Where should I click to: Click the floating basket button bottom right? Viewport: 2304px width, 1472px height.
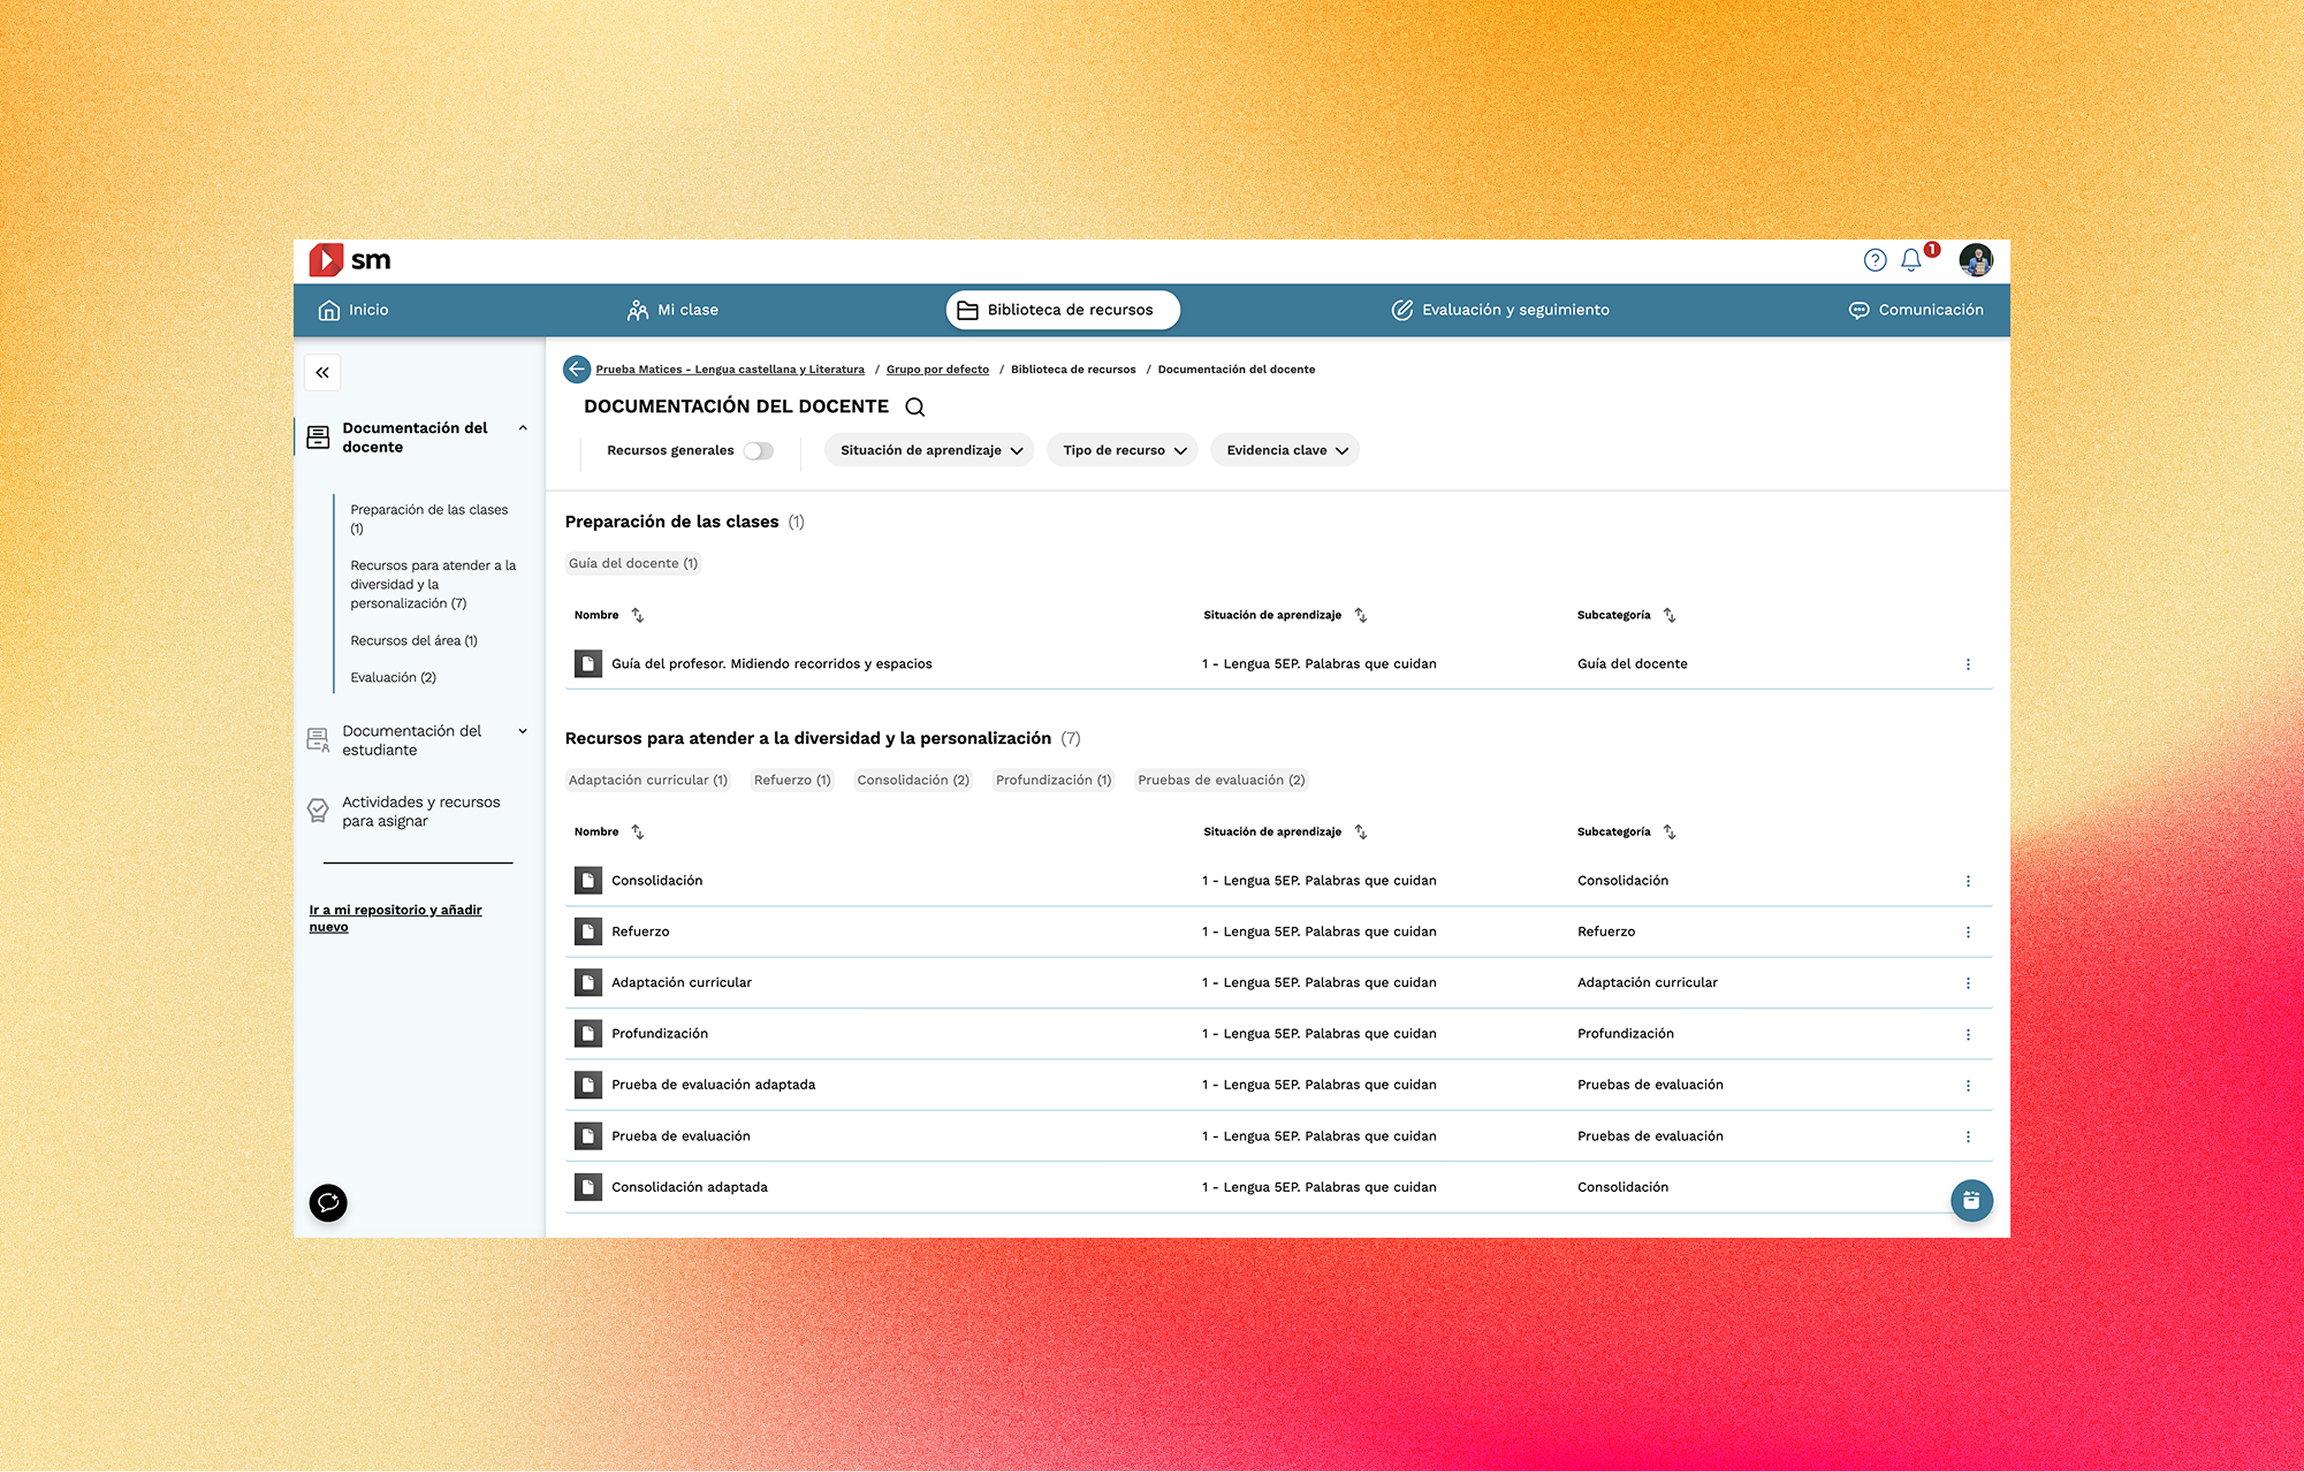coord(1971,1200)
